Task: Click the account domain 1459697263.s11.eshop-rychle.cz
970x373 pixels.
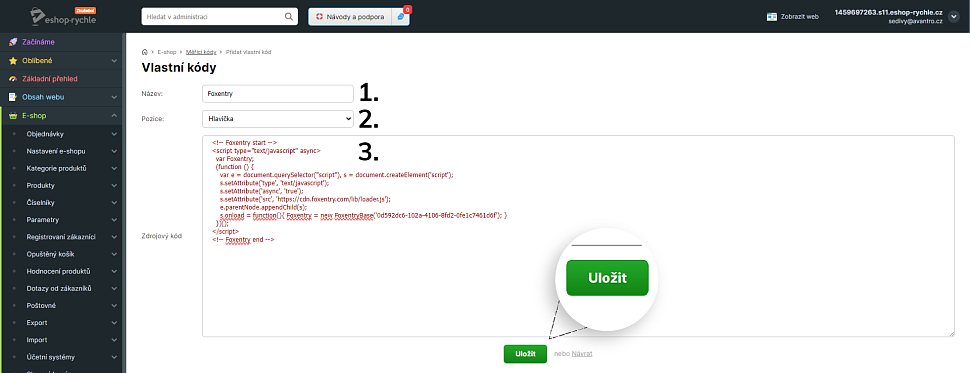Action: click(x=888, y=12)
